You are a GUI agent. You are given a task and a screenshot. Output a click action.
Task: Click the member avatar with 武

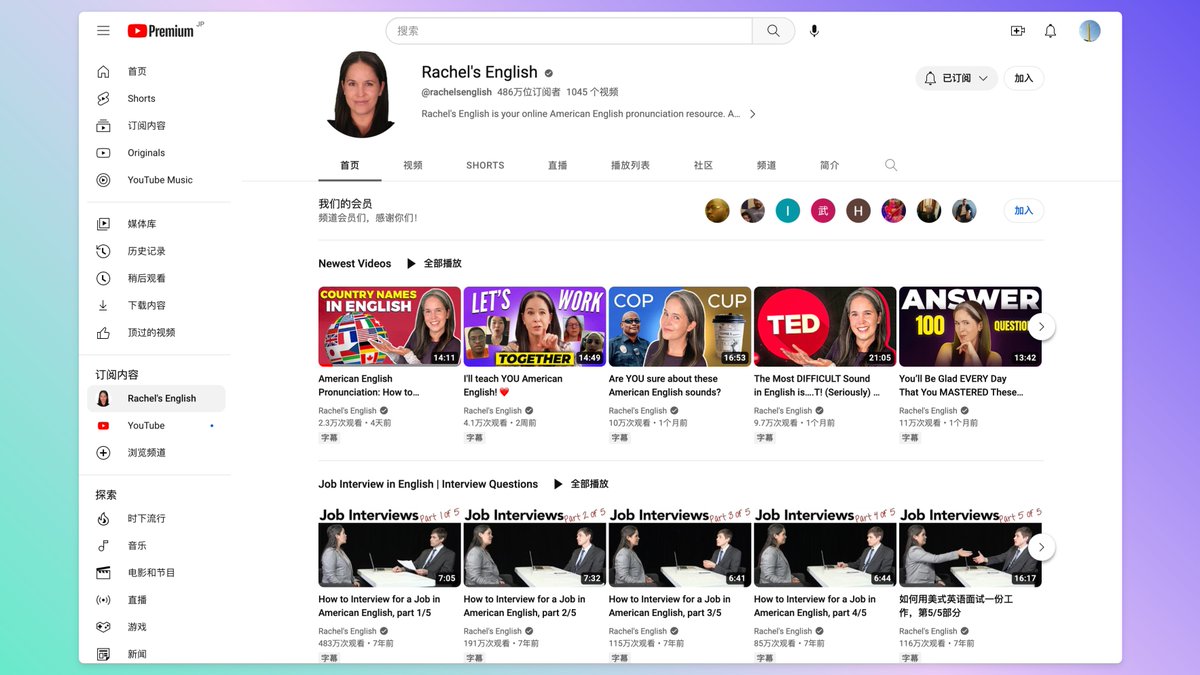pos(823,211)
